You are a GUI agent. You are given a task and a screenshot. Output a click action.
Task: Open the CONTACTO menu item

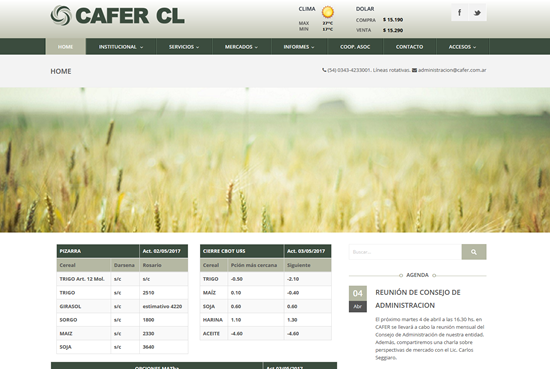[409, 47]
